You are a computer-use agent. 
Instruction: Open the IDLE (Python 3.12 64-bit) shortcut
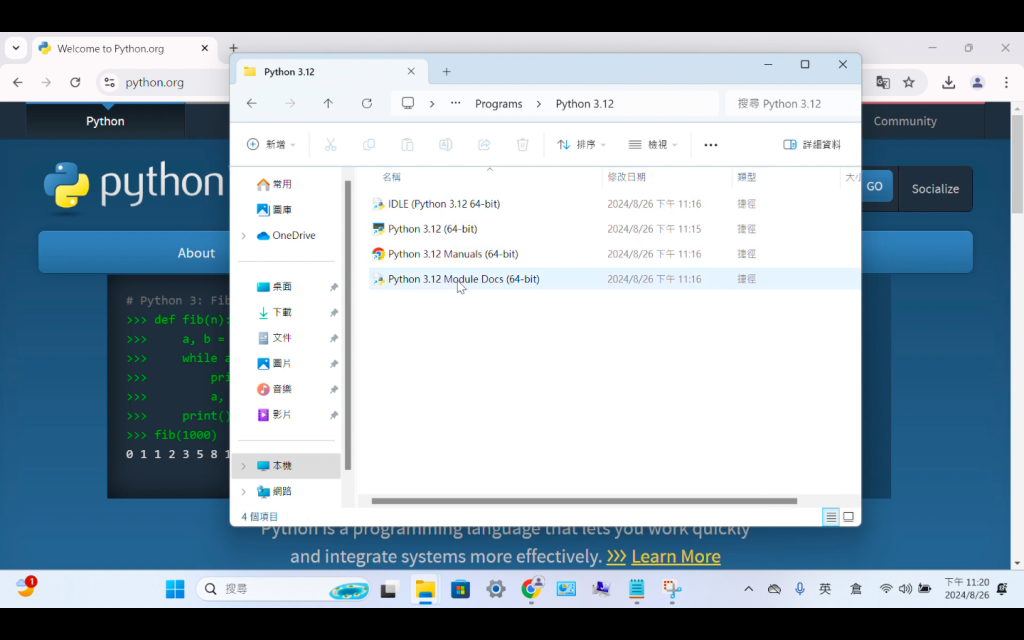click(444, 204)
